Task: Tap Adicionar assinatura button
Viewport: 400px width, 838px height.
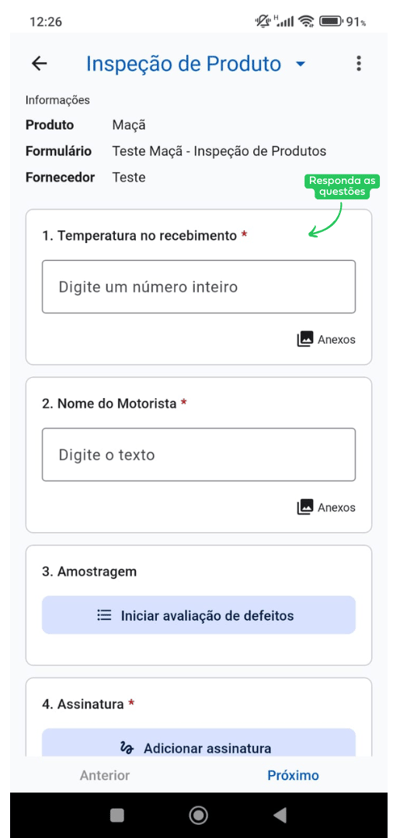Action: pyautogui.click(x=198, y=742)
